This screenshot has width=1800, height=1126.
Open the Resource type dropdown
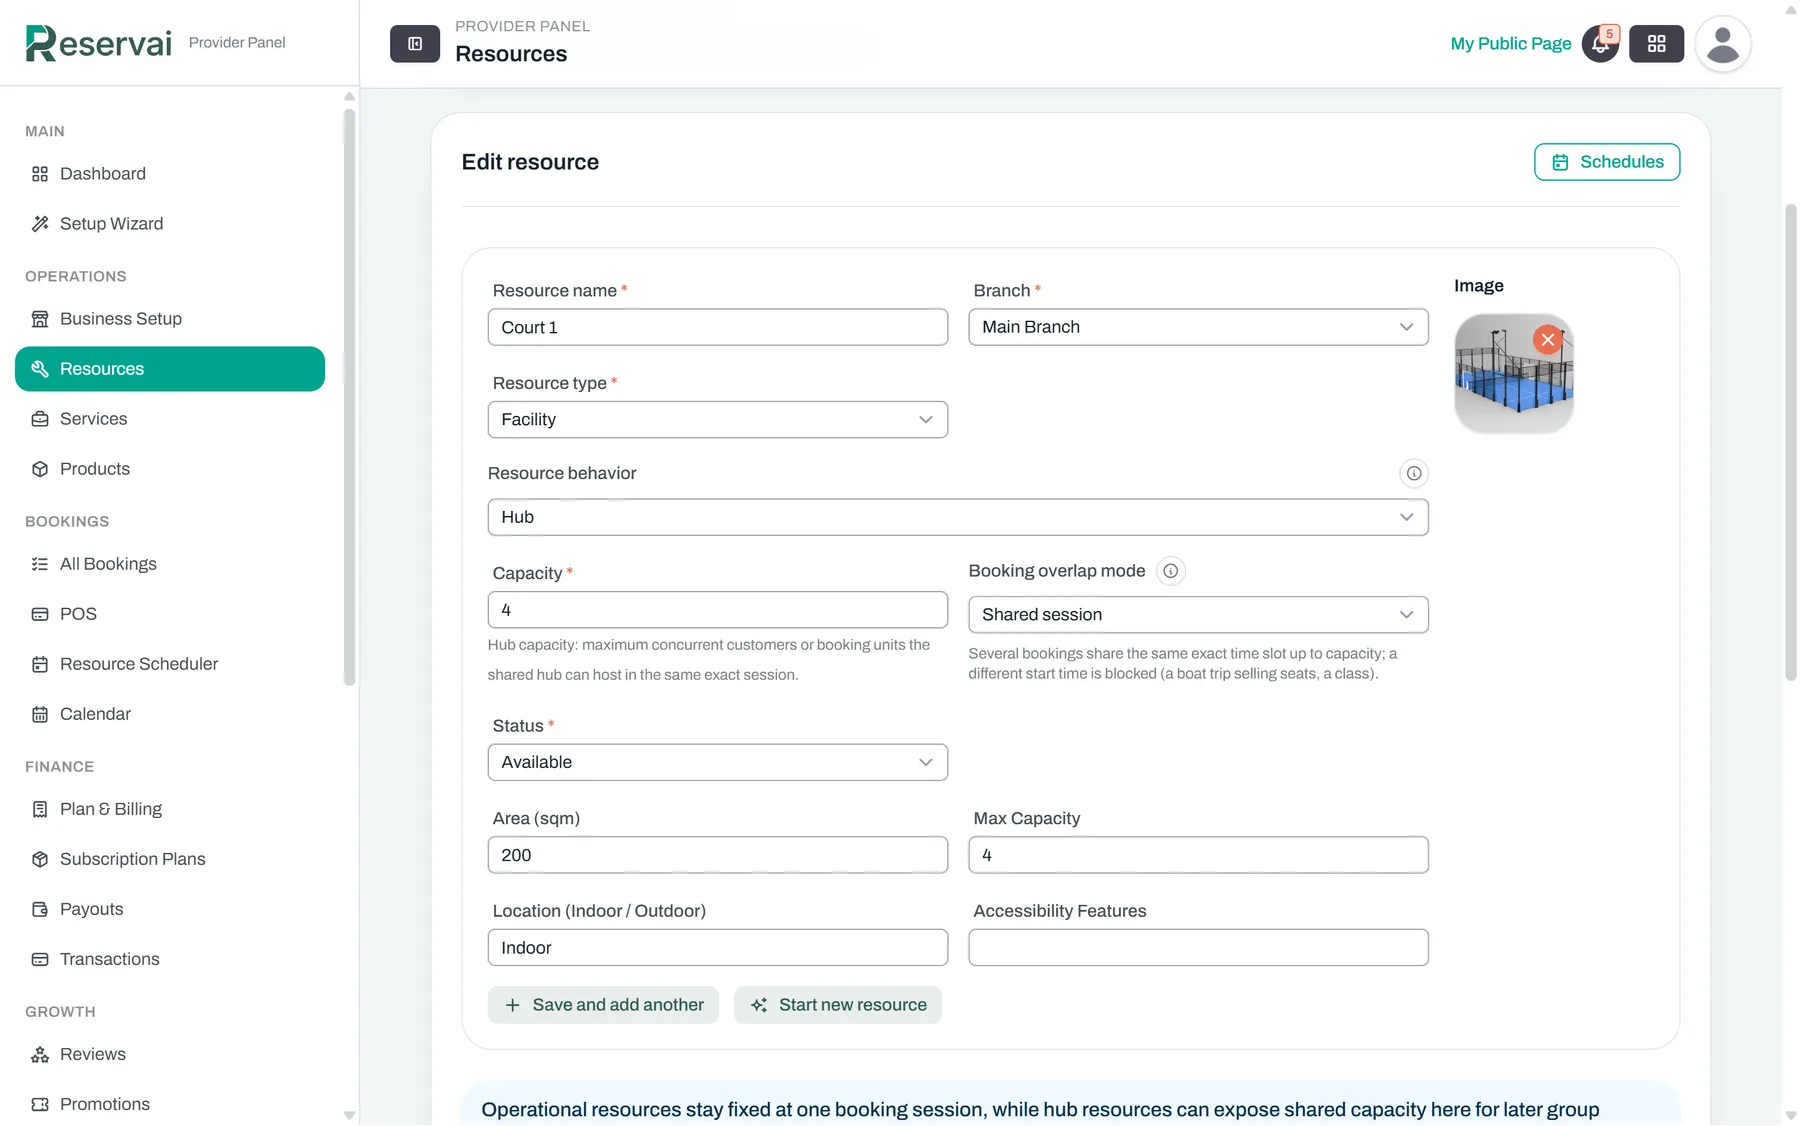click(718, 420)
